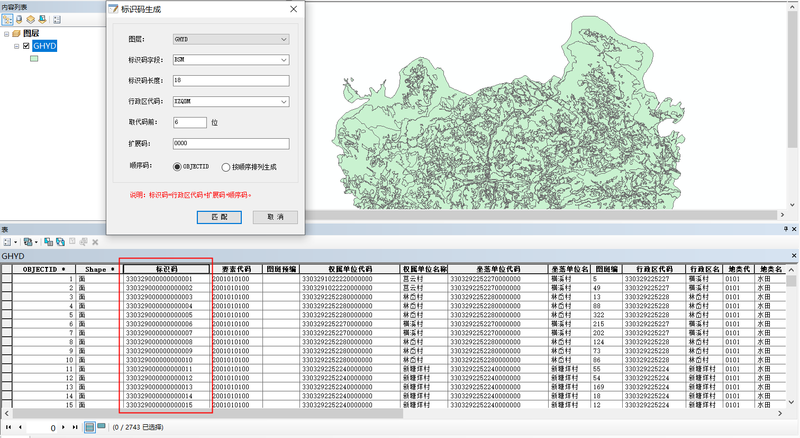Viewport: 800px width, 438px height.
Task: Go to last record in table
Action: tap(75, 427)
